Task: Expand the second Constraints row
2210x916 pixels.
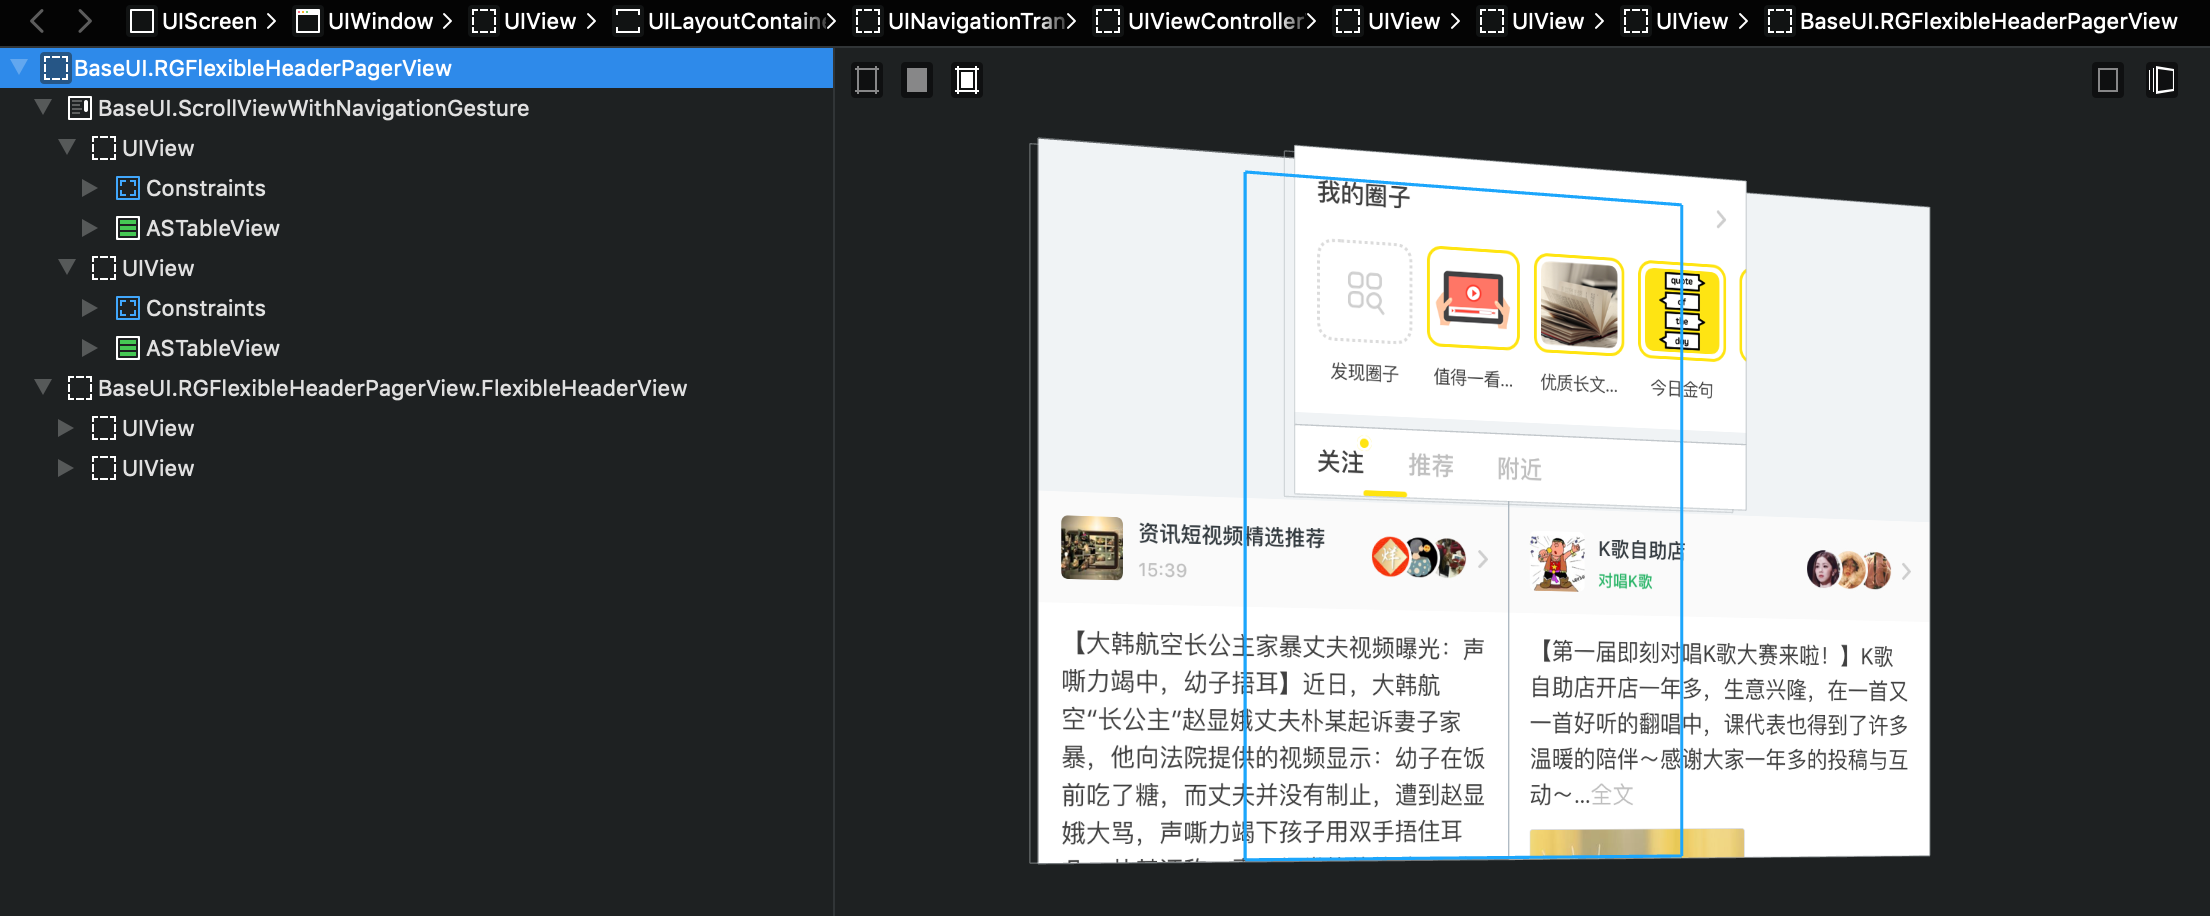Action: coord(90,307)
